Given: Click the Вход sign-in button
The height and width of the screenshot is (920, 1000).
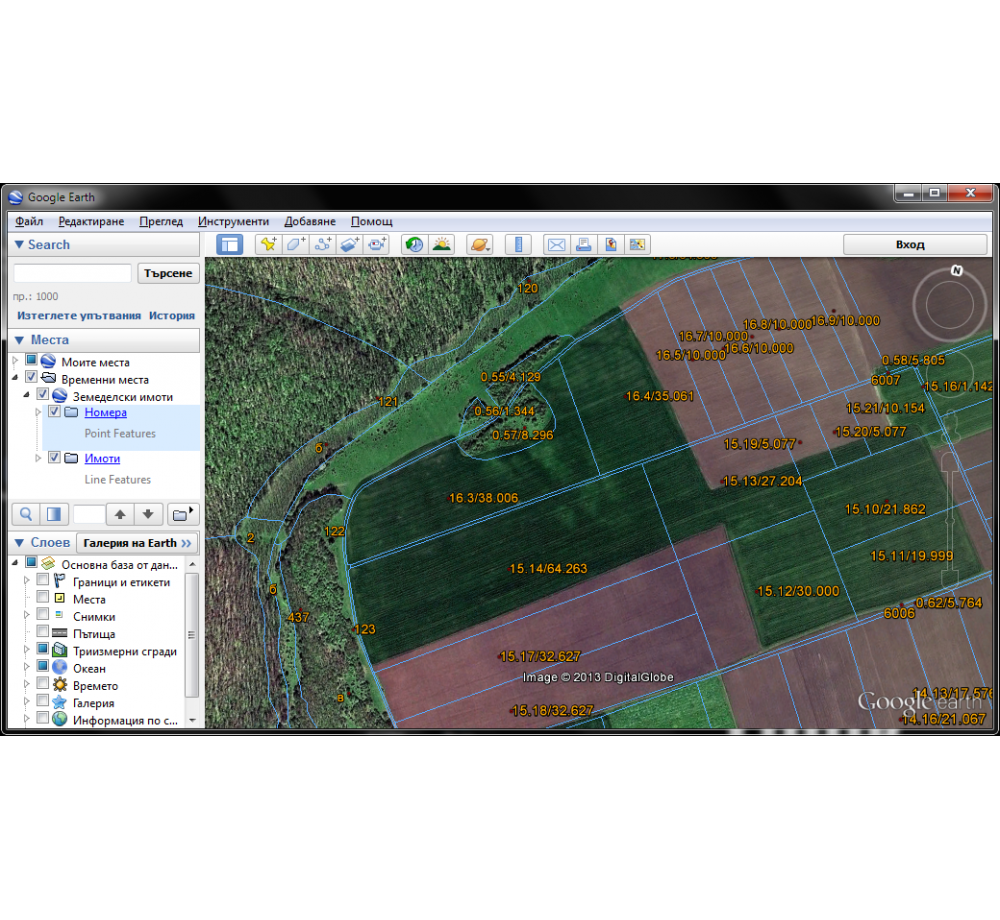Looking at the screenshot, I should click(x=915, y=244).
